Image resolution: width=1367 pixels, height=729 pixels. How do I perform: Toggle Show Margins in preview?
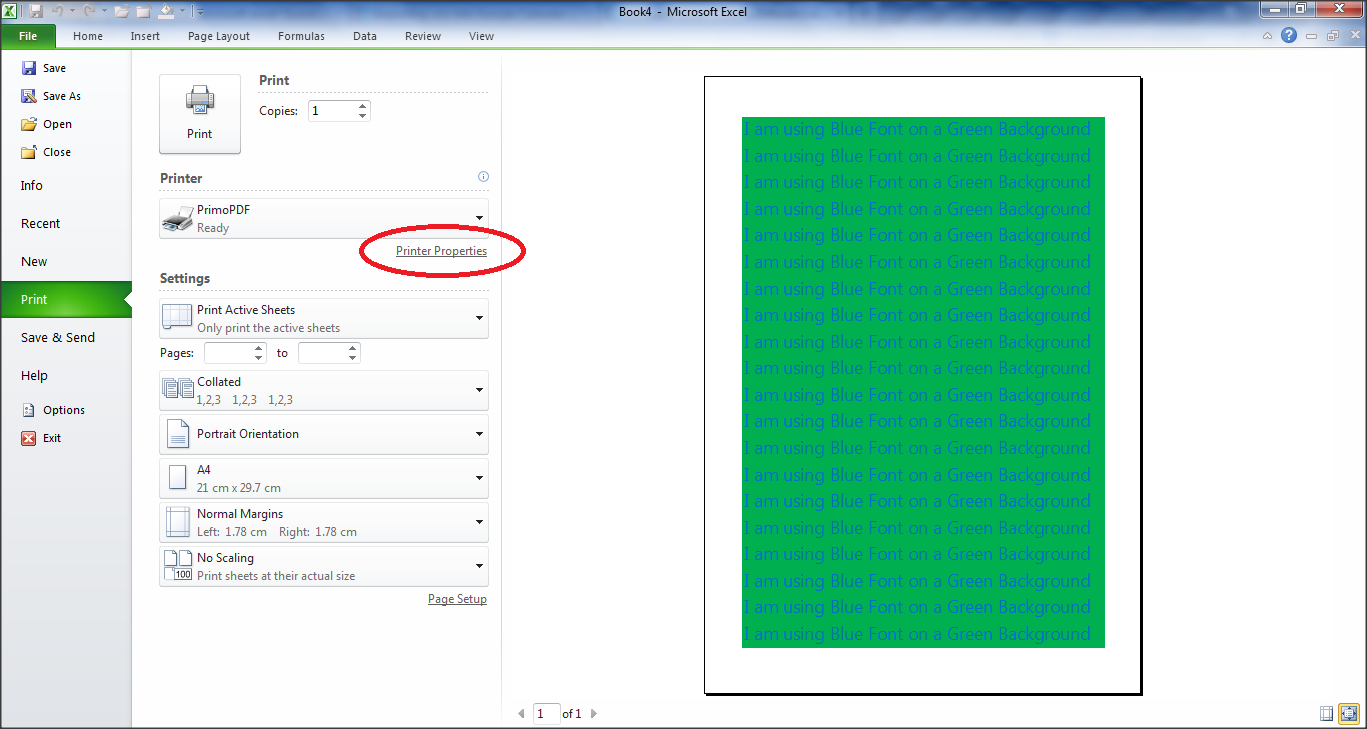[1327, 713]
